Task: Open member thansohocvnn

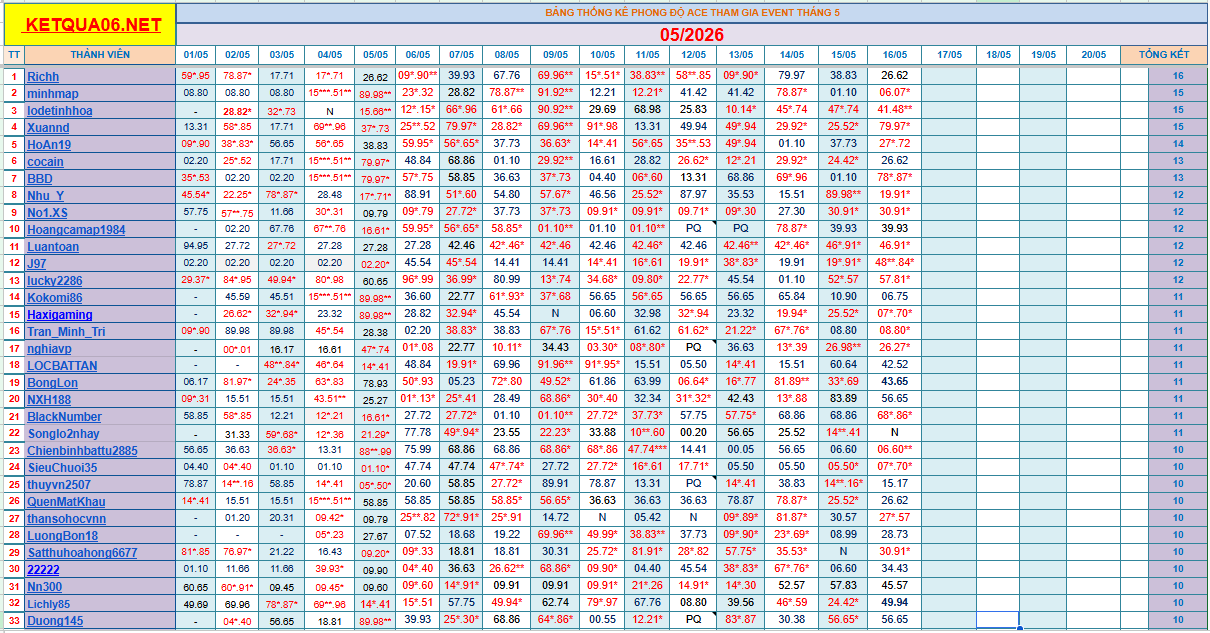Action: 66,518
